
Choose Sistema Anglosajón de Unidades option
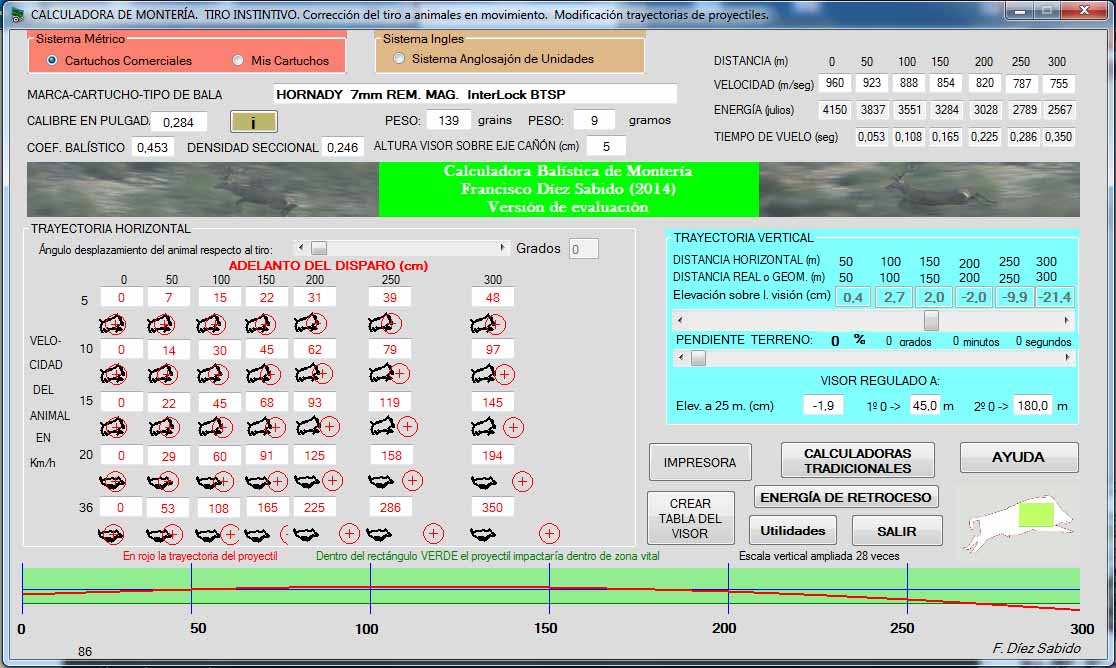click(400, 58)
